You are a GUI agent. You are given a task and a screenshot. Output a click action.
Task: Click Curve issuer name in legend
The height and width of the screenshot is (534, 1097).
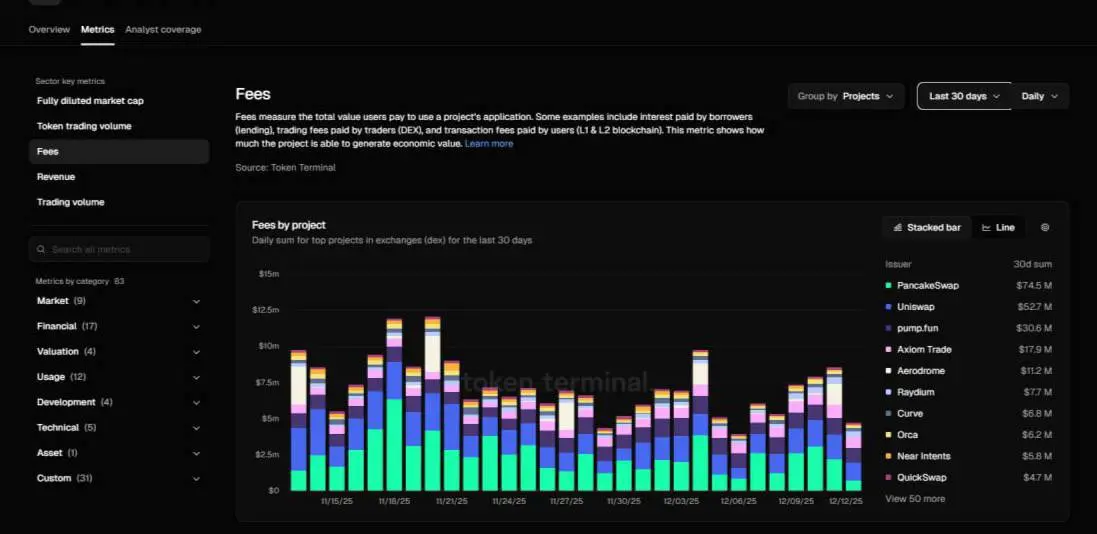pos(910,414)
